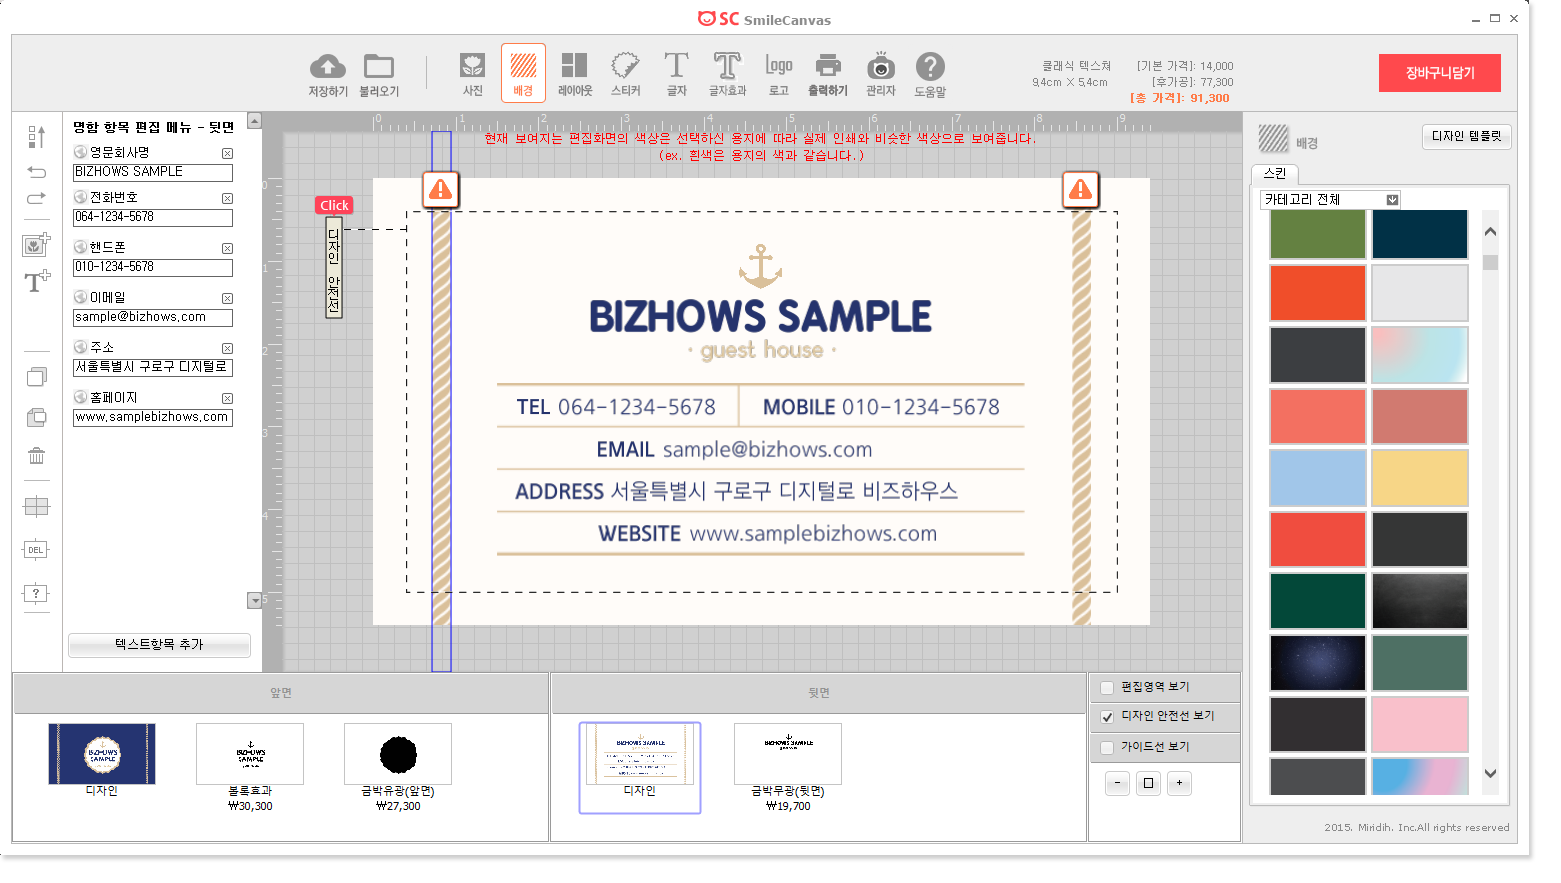The width and height of the screenshot is (1561, 883).
Task: Select the 금박무광(뒷면) thumbnail
Action: click(x=788, y=754)
